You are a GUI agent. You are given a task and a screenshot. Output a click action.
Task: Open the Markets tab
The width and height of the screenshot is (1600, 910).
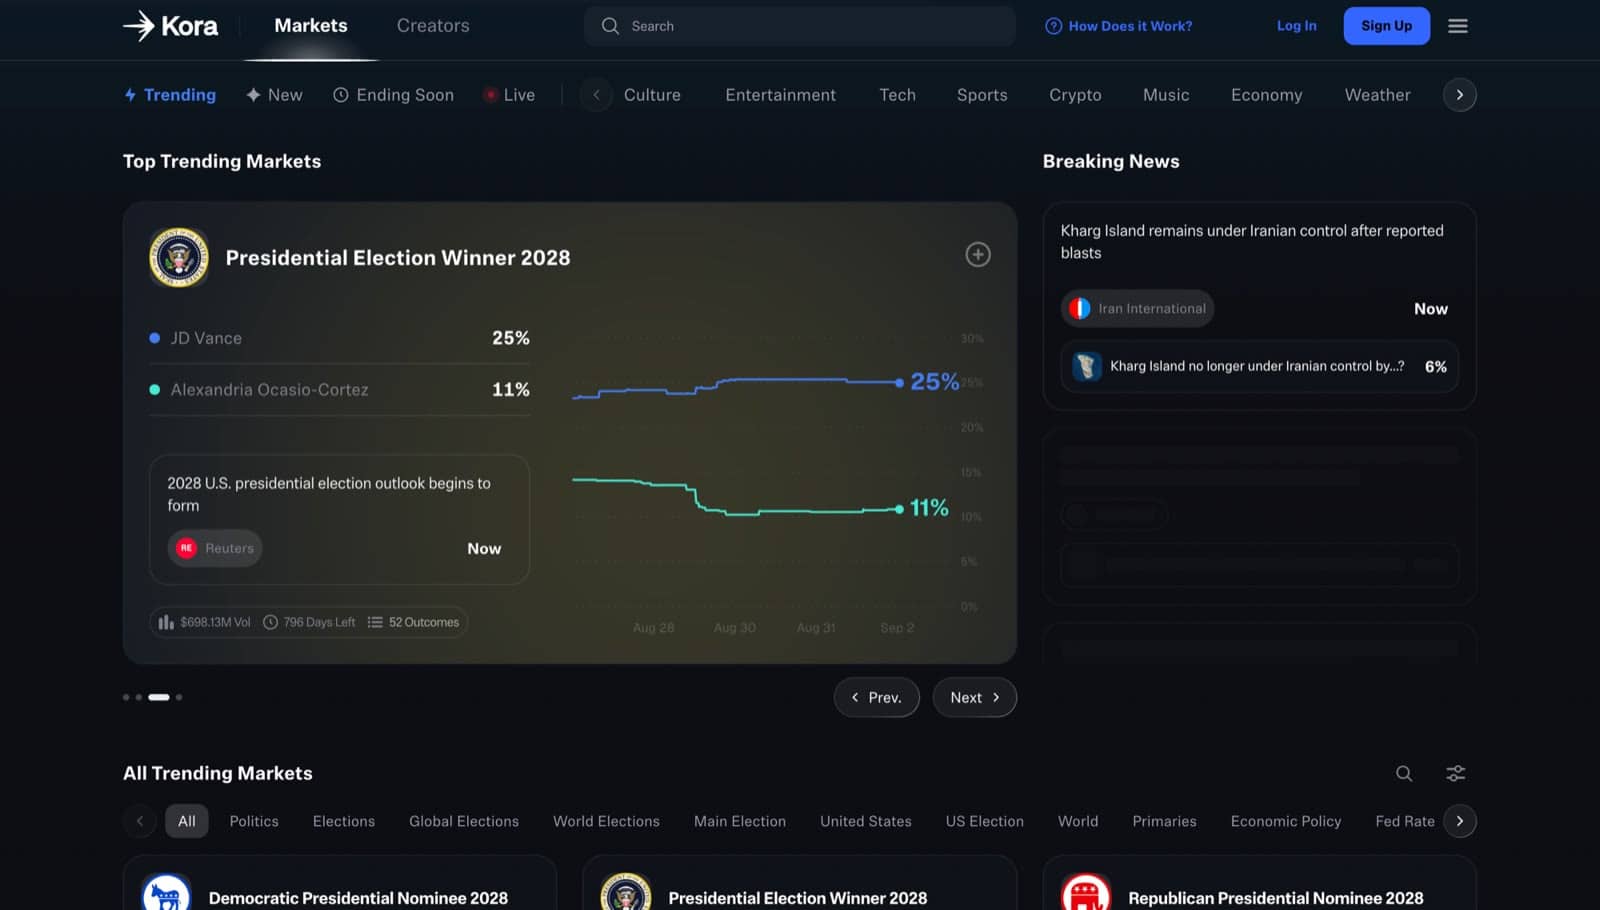[311, 26]
